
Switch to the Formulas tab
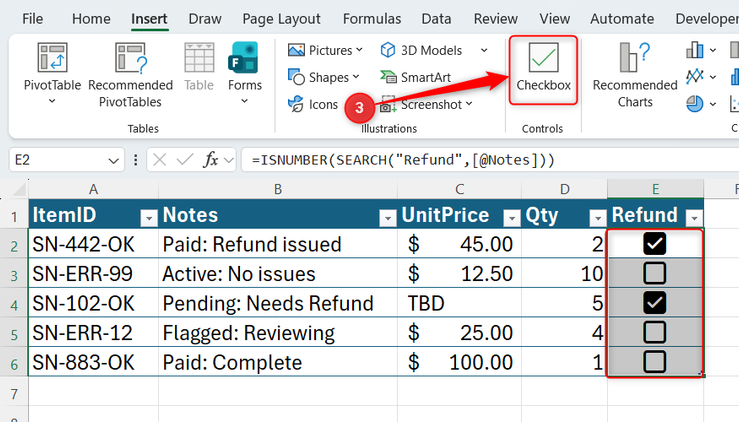[x=372, y=19]
